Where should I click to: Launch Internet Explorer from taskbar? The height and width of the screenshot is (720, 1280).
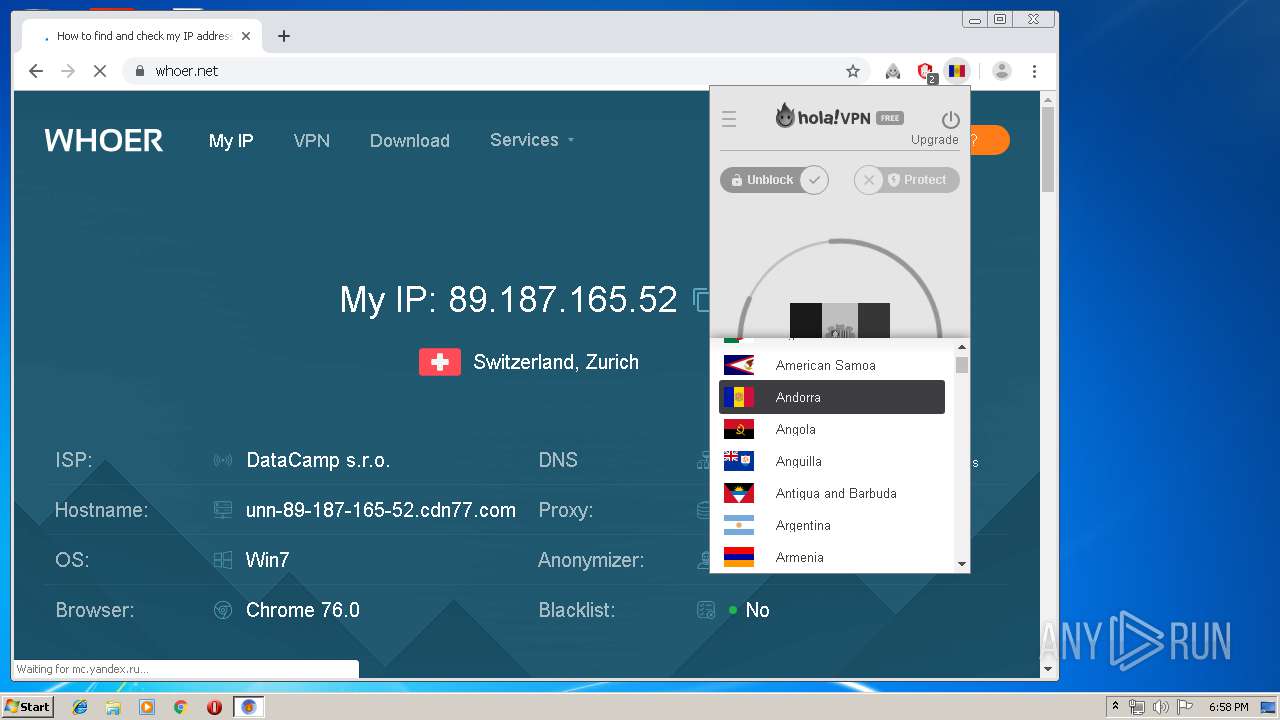click(x=80, y=707)
